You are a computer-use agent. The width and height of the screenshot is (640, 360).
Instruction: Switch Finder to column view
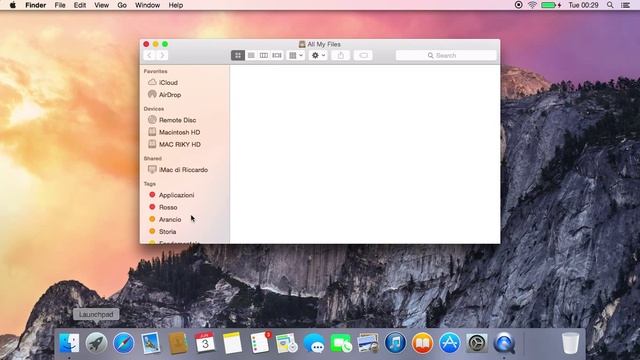pyautogui.click(x=264, y=55)
